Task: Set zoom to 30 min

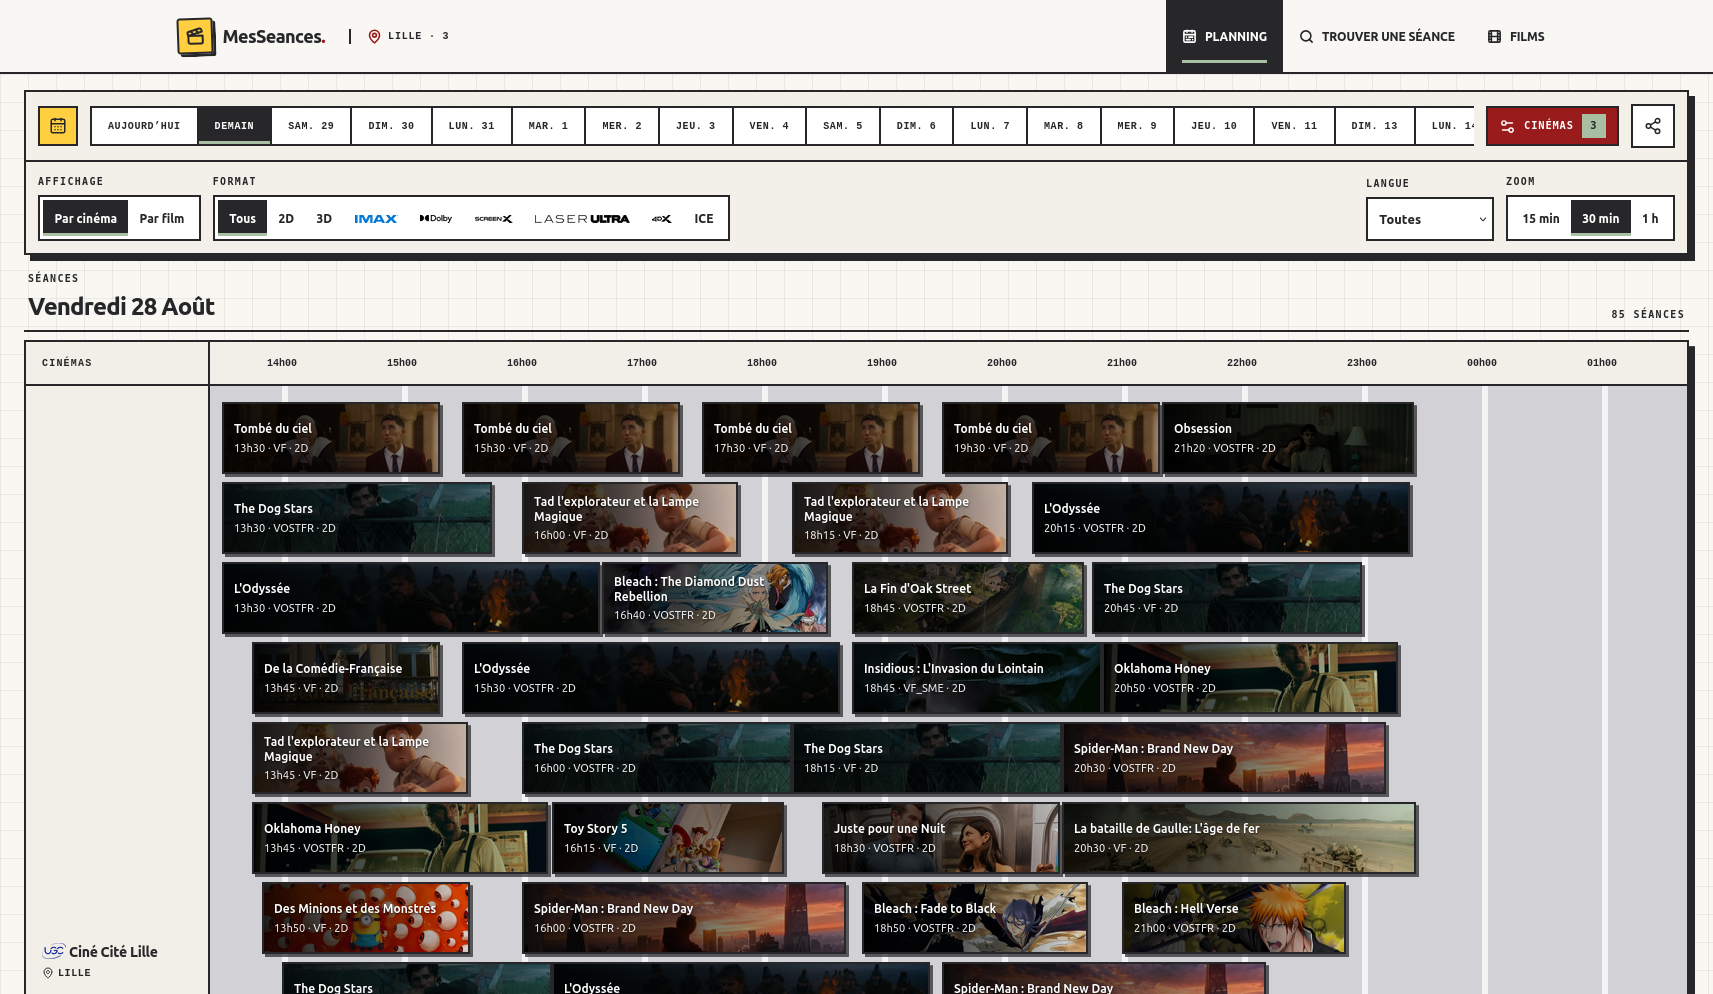Action: (x=1601, y=218)
